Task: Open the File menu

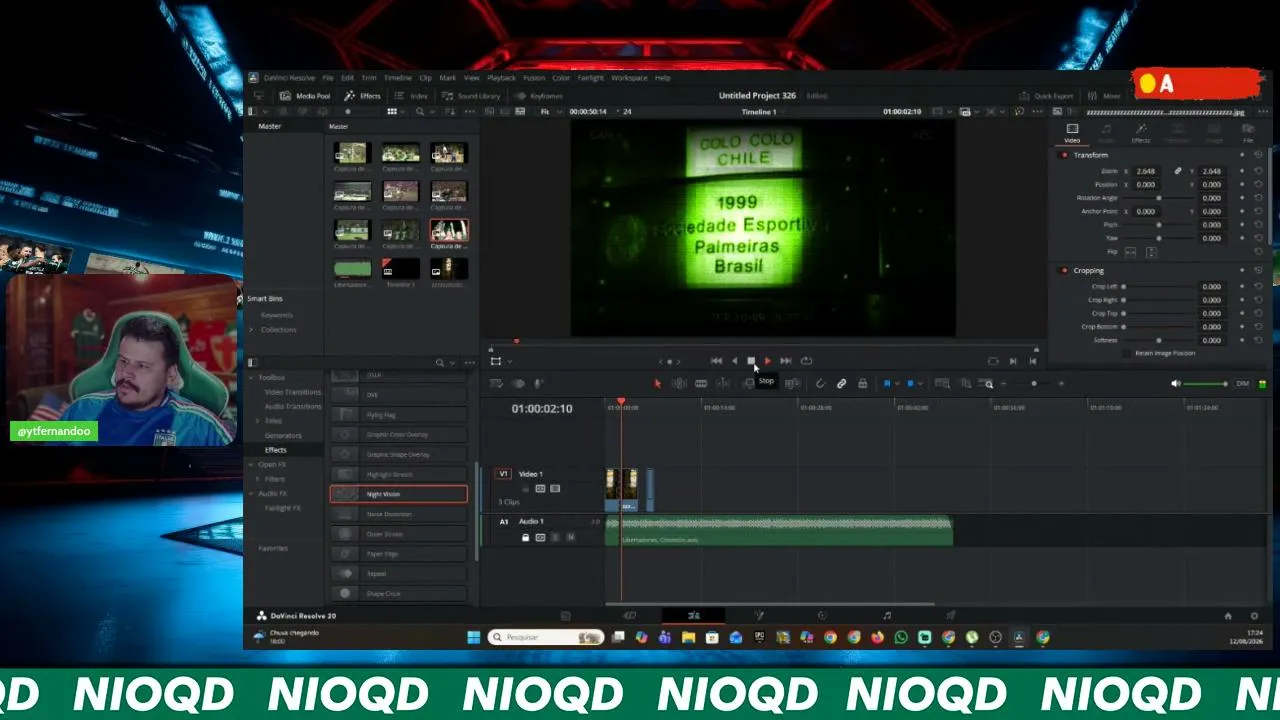Action: (x=328, y=78)
